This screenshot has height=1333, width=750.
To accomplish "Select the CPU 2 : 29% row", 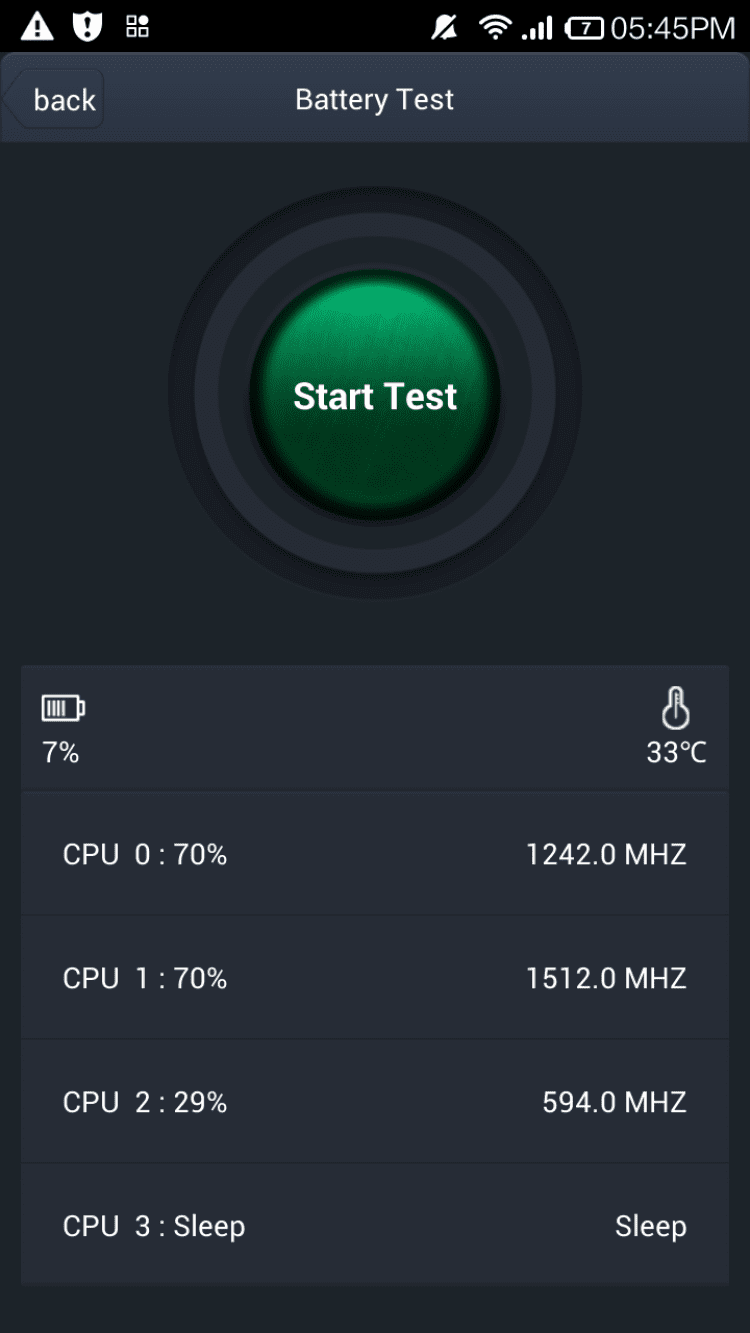I will [x=374, y=1102].
